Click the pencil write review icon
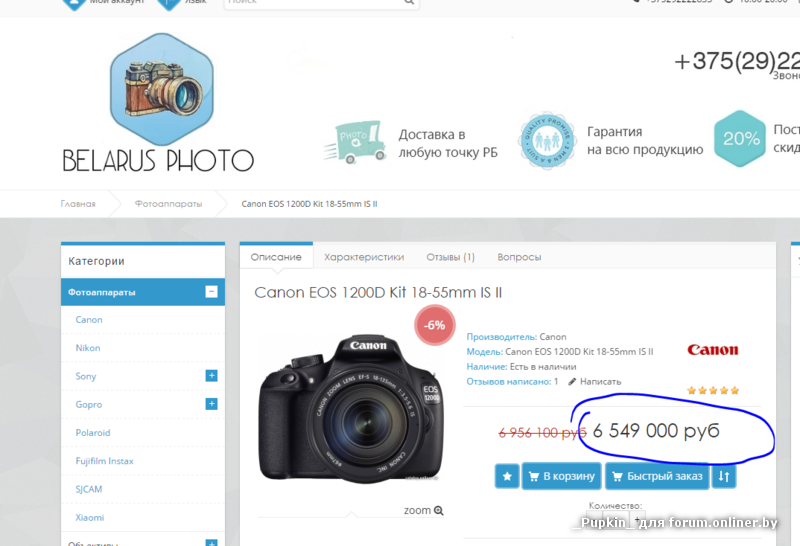Image resolution: width=800 pixels, height=546 pixels. click(x=572, y=382)
